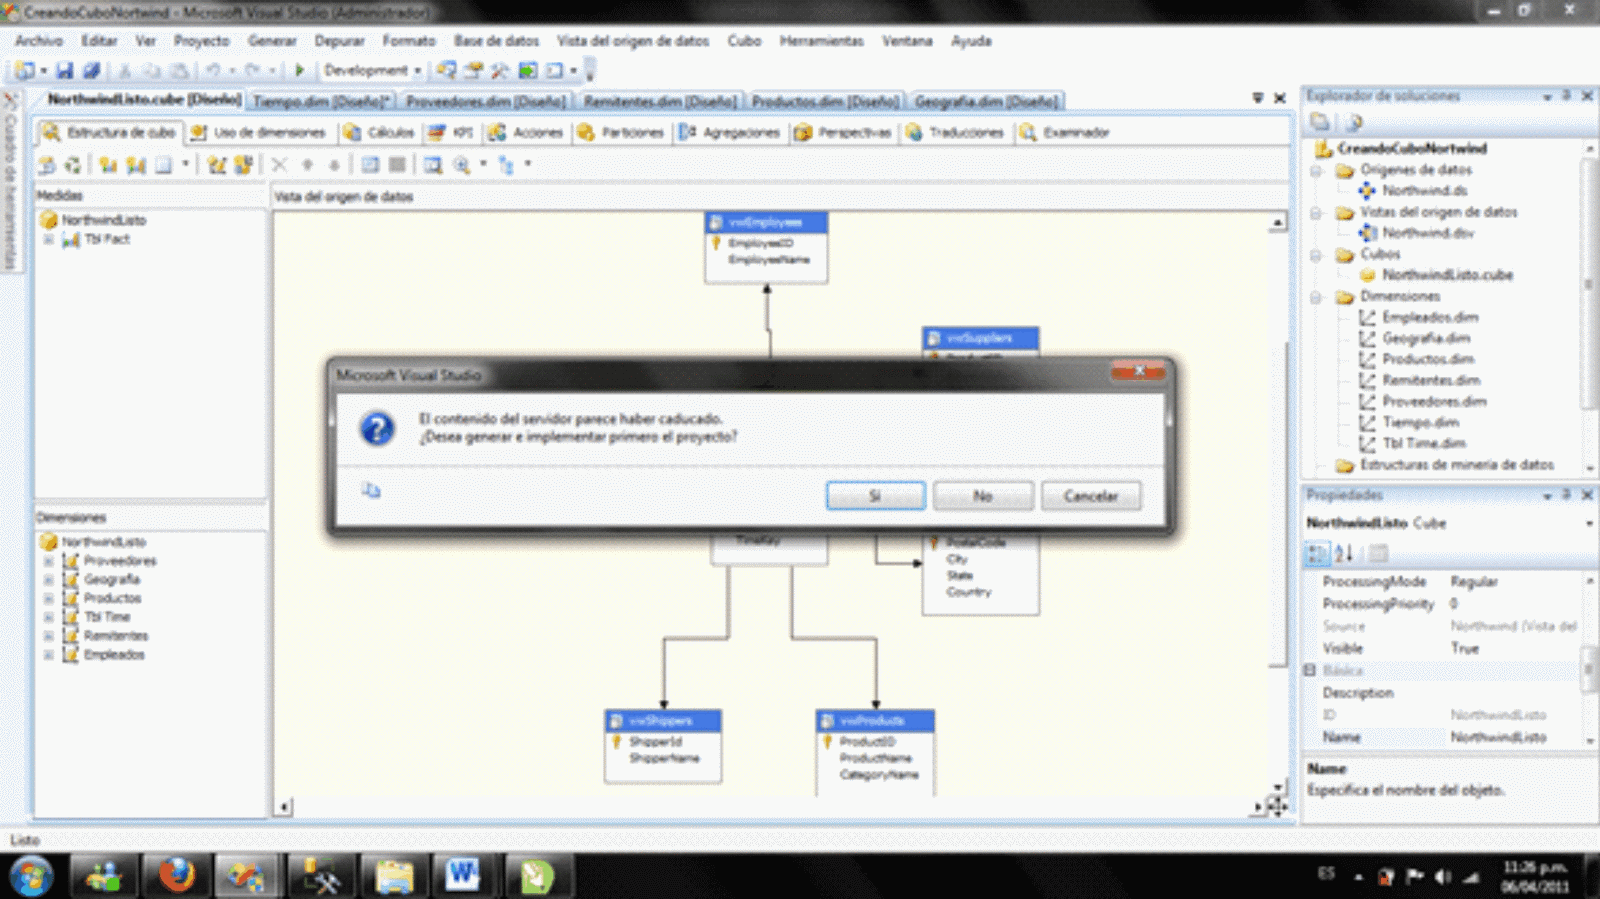Switch to the Proveedores.dim [Diseño] tab
This screenshot has height=899, width=1600.
click(486, 101)
